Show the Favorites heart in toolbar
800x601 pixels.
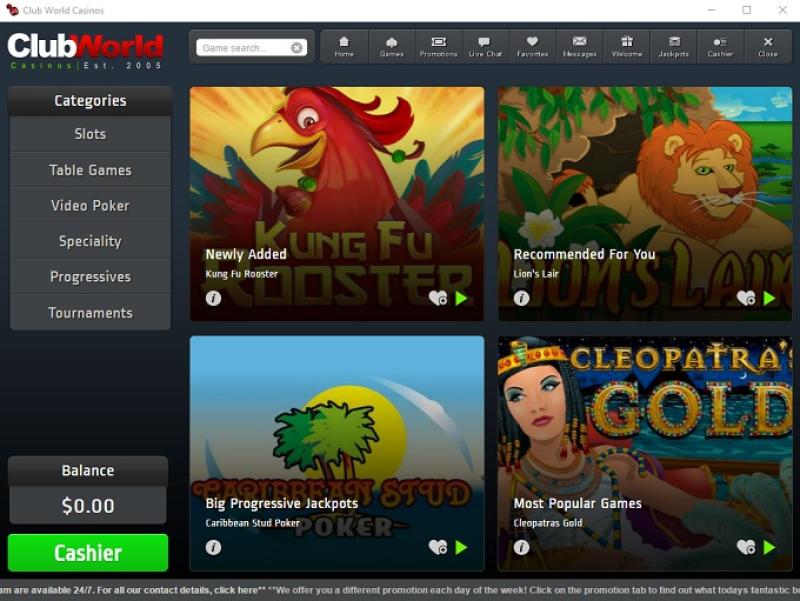pyautogui.click(x=532, y=46)
